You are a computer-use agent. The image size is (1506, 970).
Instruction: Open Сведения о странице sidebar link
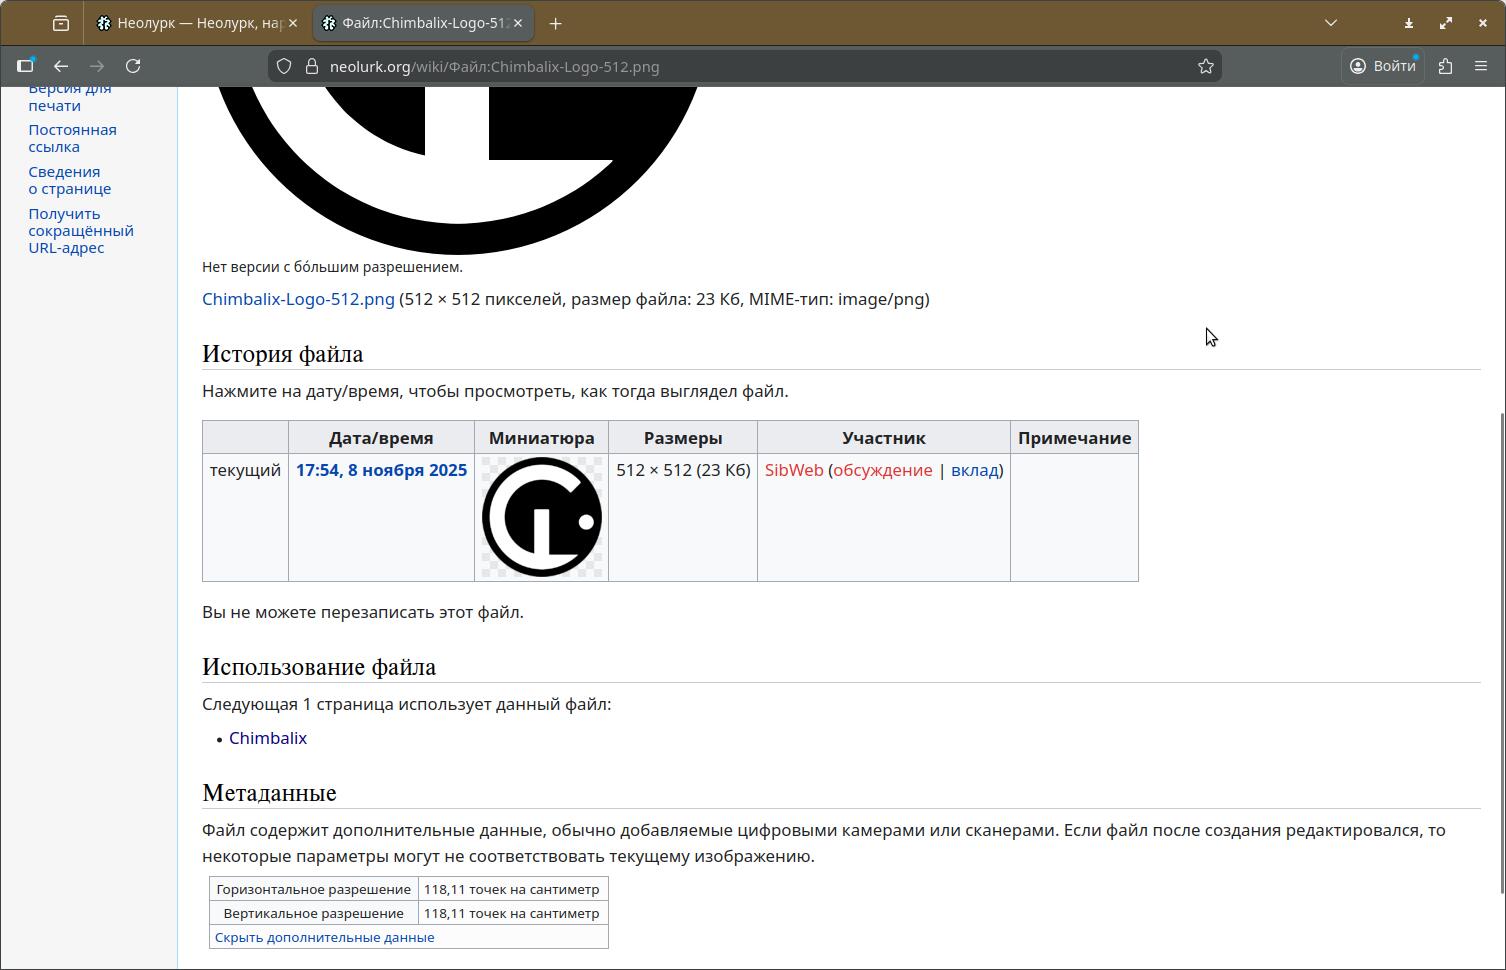[x=70, y=180]
